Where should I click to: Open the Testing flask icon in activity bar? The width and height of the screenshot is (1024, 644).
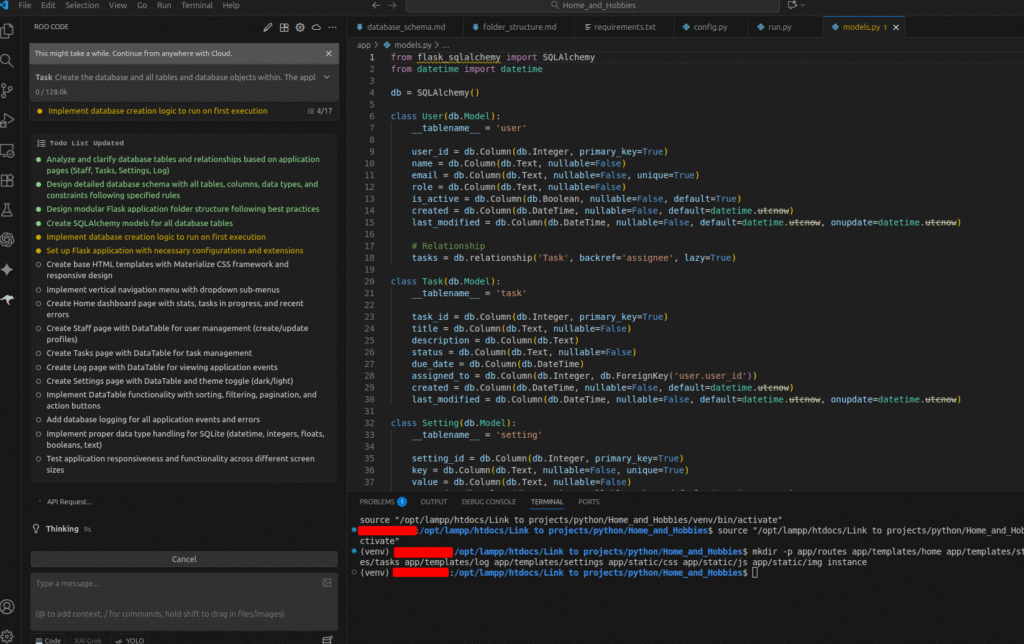click(x=8, y=210)
